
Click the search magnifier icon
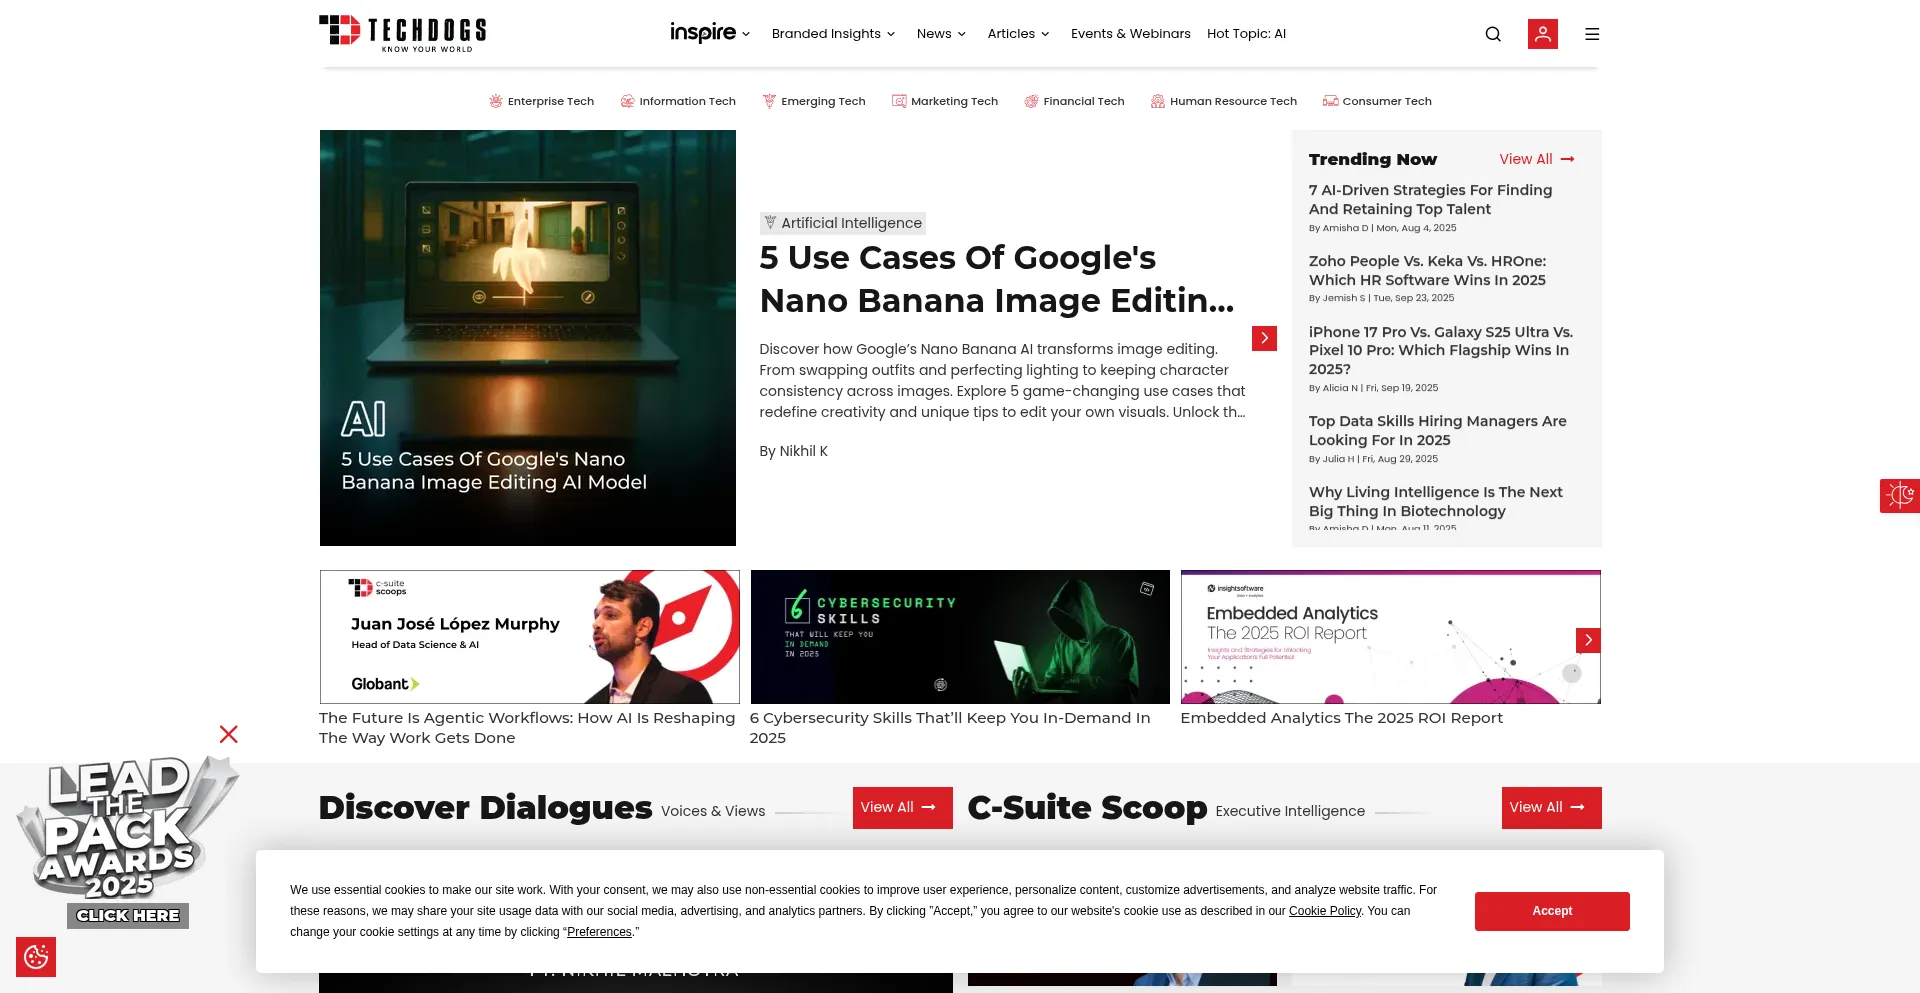(1493, 34)
